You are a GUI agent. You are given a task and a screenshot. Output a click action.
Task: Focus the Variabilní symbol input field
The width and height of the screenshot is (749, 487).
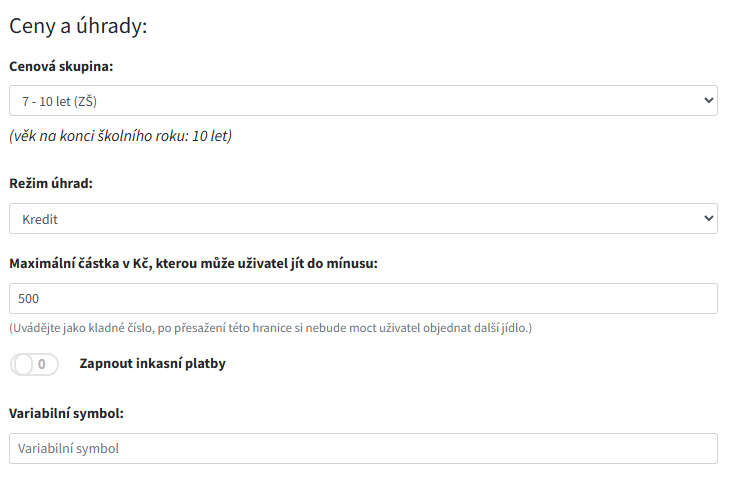point(362,448)
